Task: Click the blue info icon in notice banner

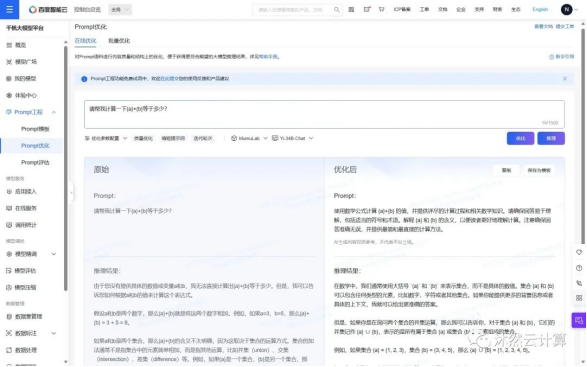Action: [84, 79]
